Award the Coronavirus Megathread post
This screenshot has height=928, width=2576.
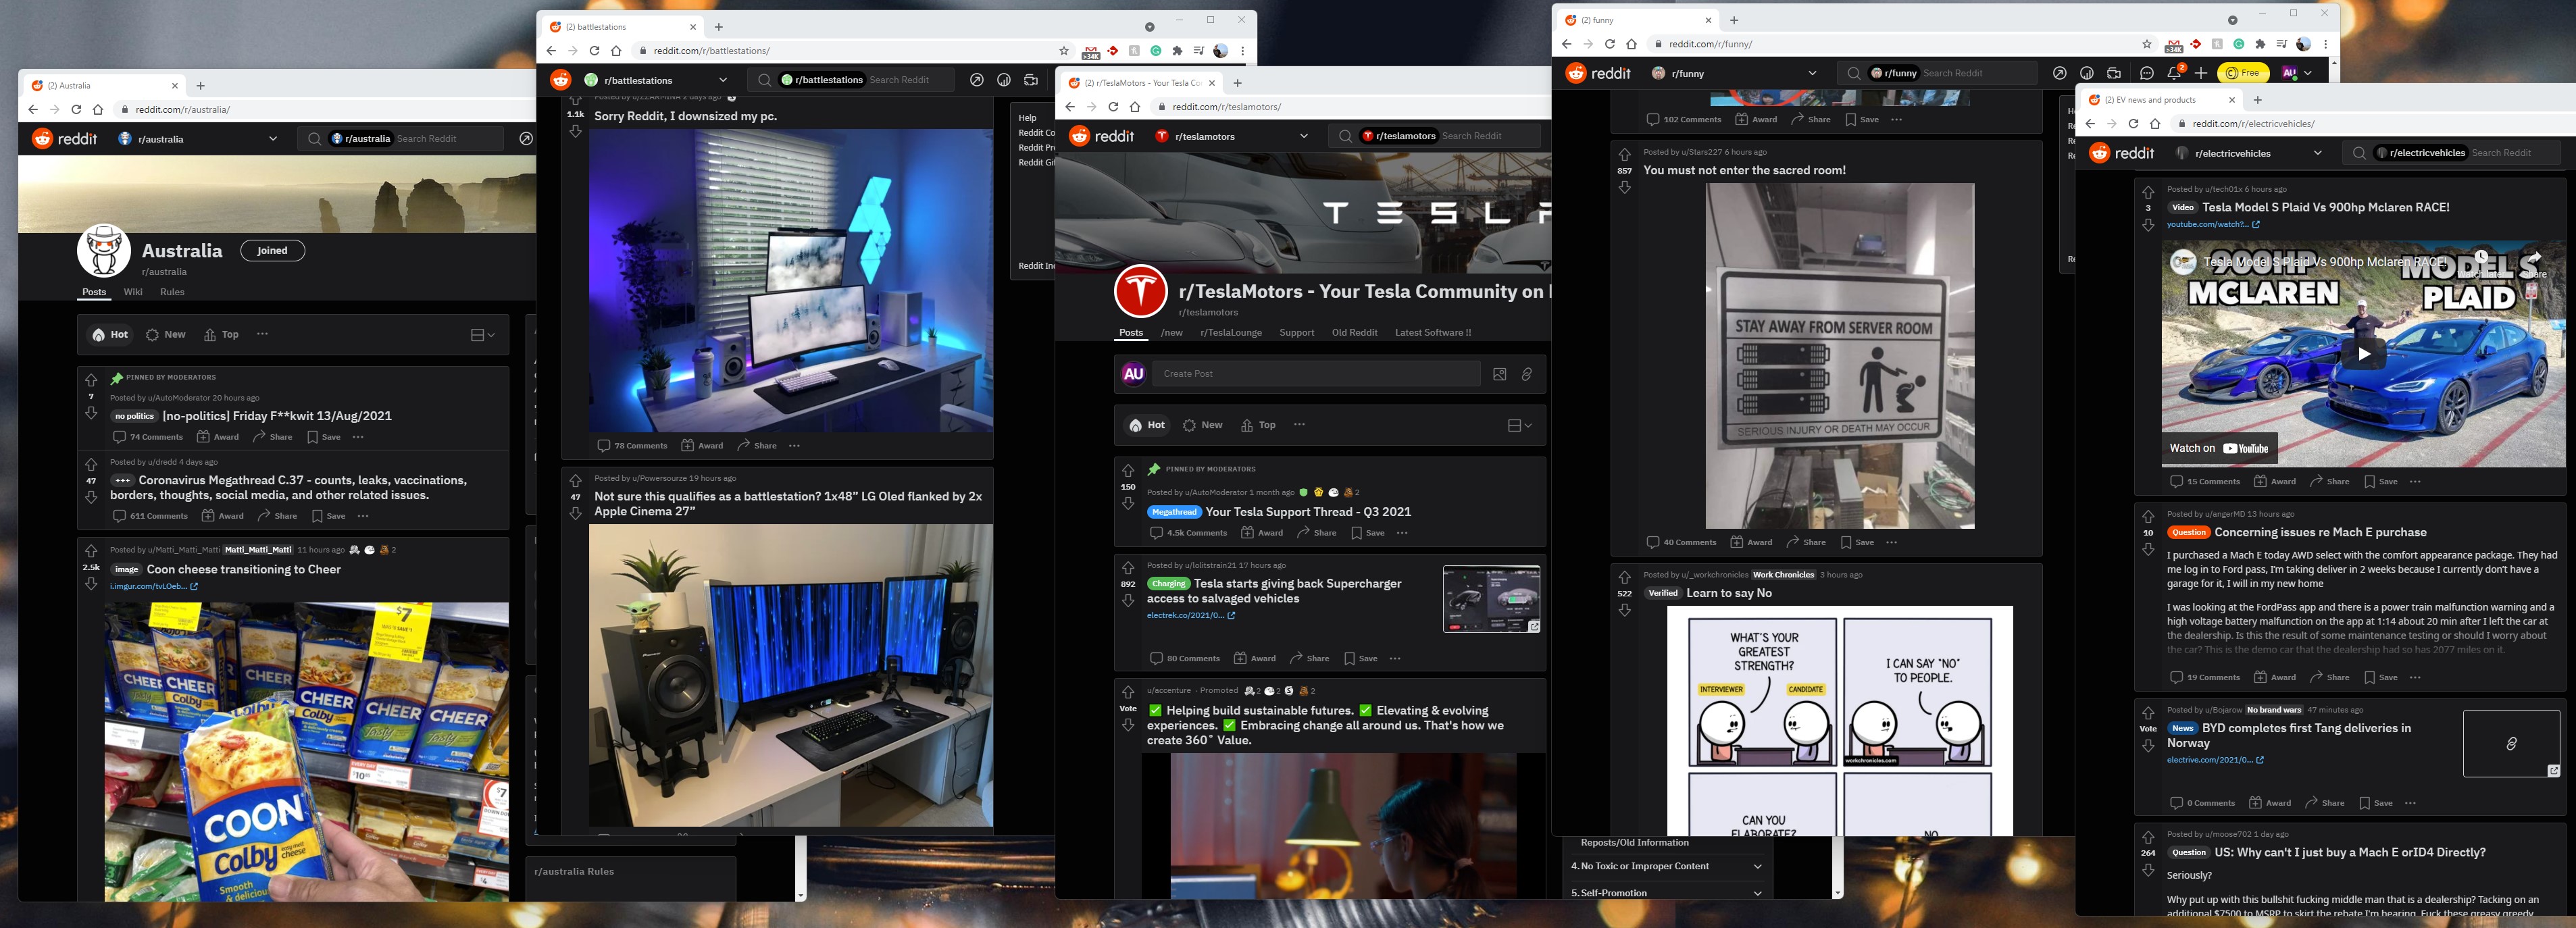pyautogui.click(x=223, y=516)
